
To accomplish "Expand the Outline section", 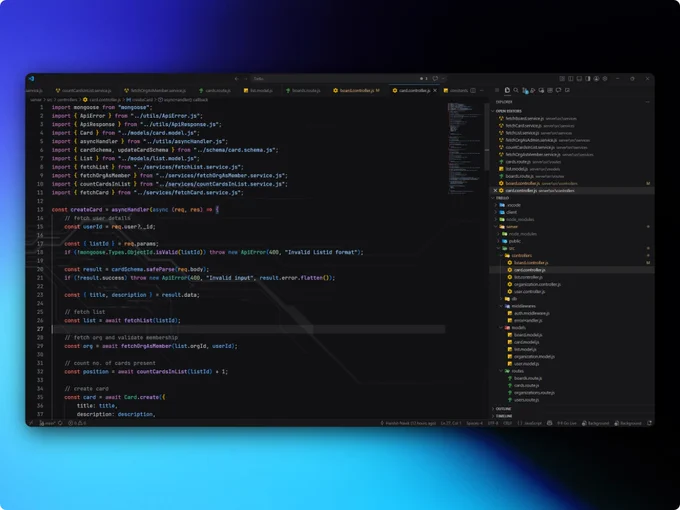I will (503, 409).
